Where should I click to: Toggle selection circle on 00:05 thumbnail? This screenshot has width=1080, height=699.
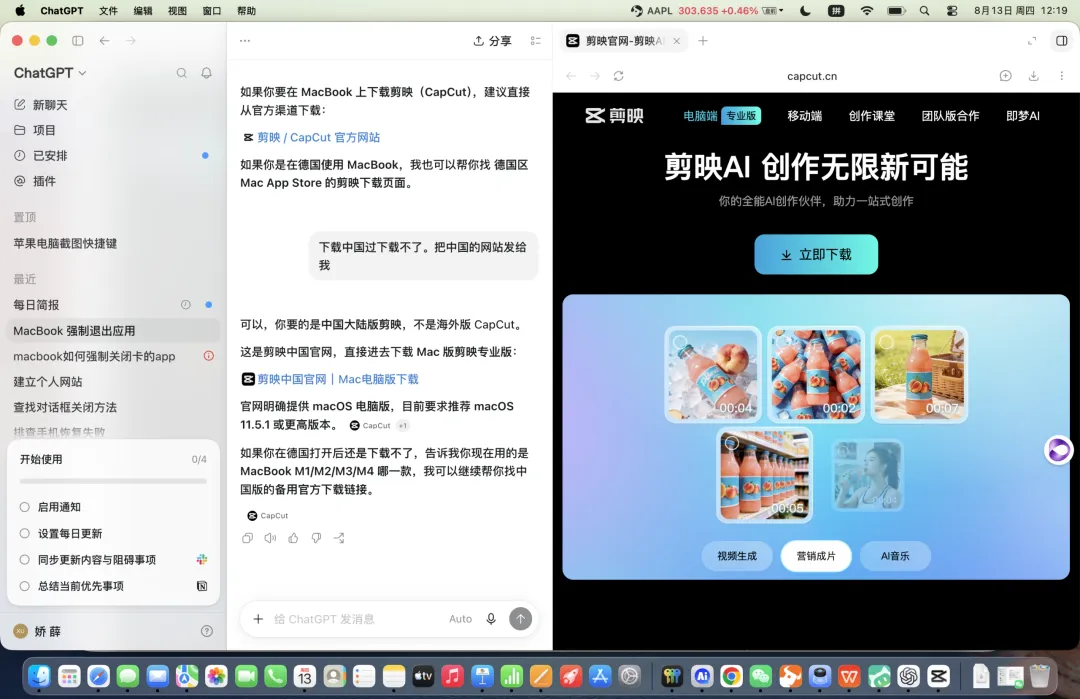pos(731,443)
